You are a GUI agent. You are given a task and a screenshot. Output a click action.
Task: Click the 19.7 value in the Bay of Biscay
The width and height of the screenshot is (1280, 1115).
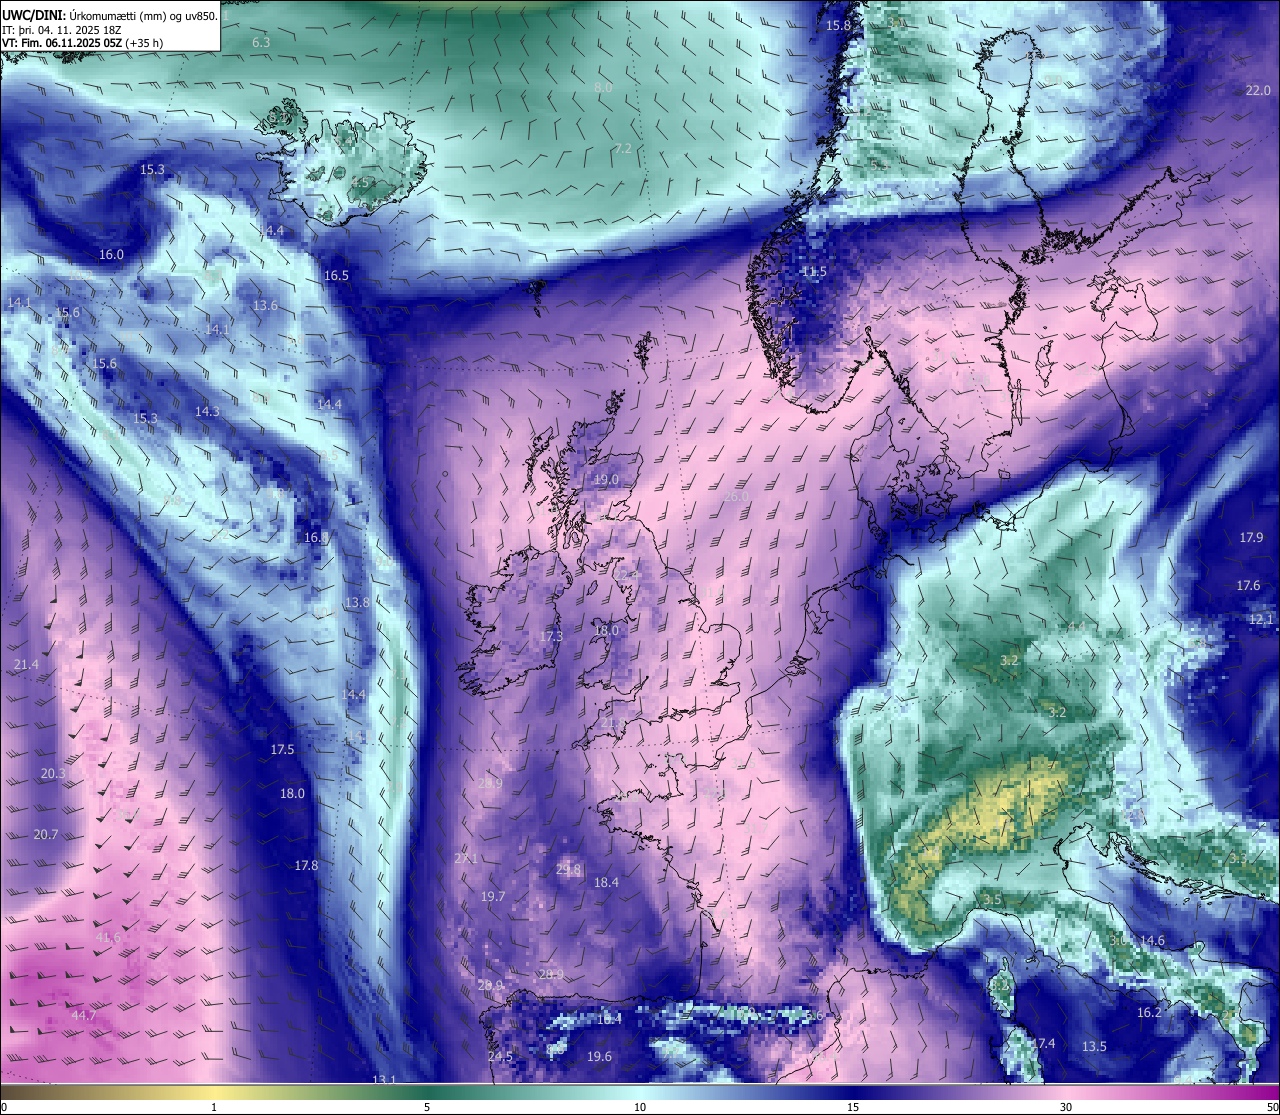point(493,896)
